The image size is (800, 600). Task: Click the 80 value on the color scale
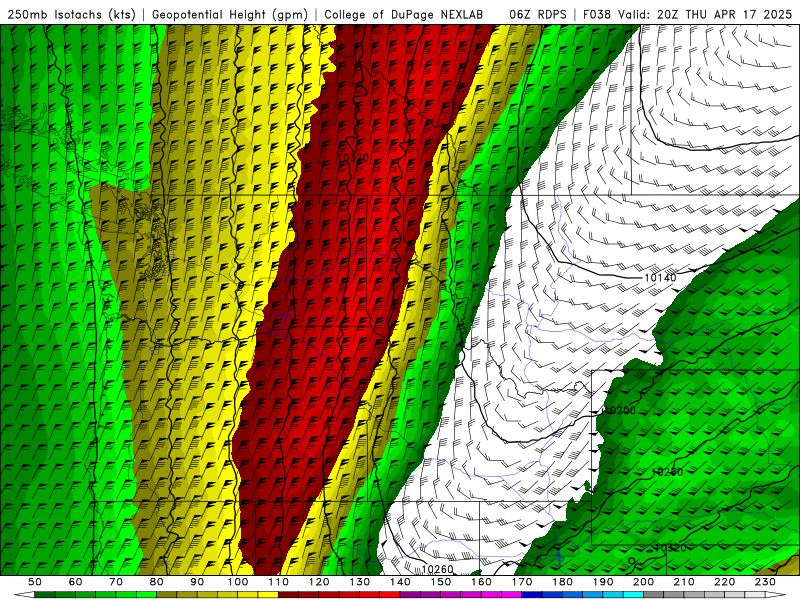coord(156,582)
